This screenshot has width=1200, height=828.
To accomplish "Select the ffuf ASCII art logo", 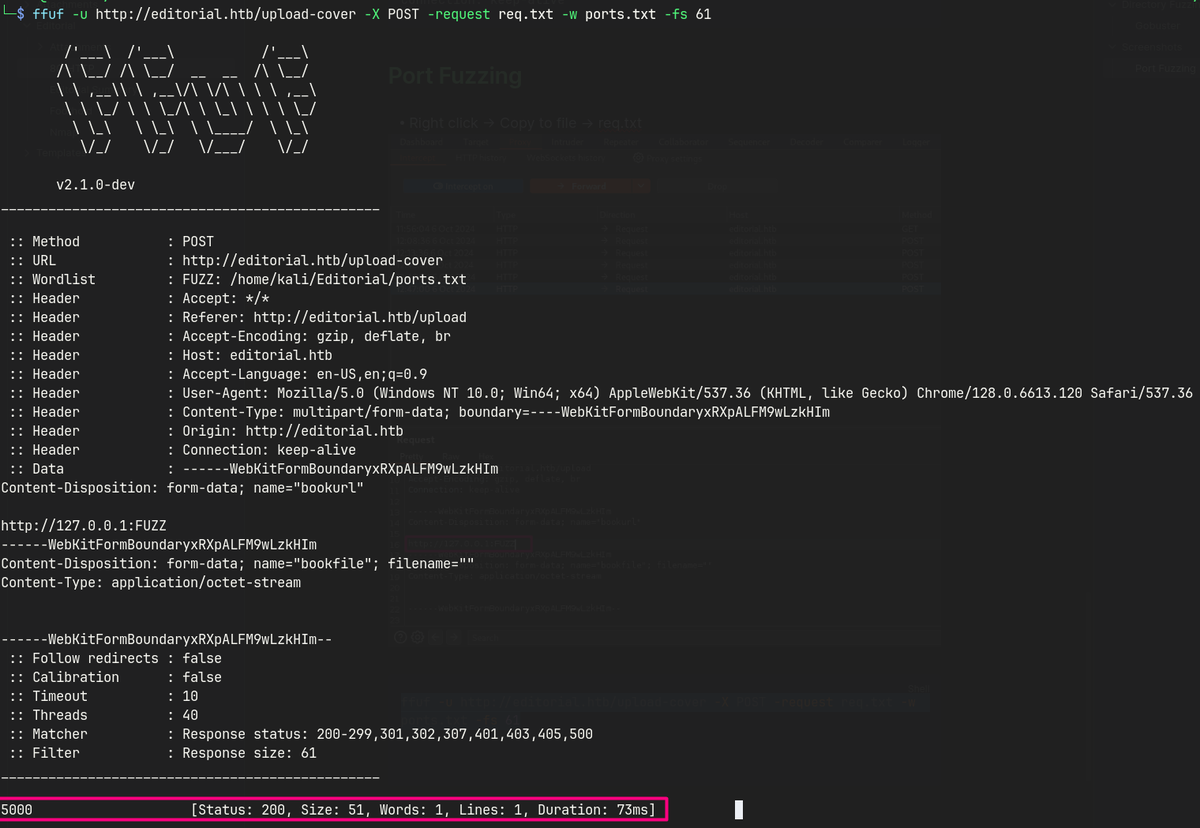I will point(187,100).
